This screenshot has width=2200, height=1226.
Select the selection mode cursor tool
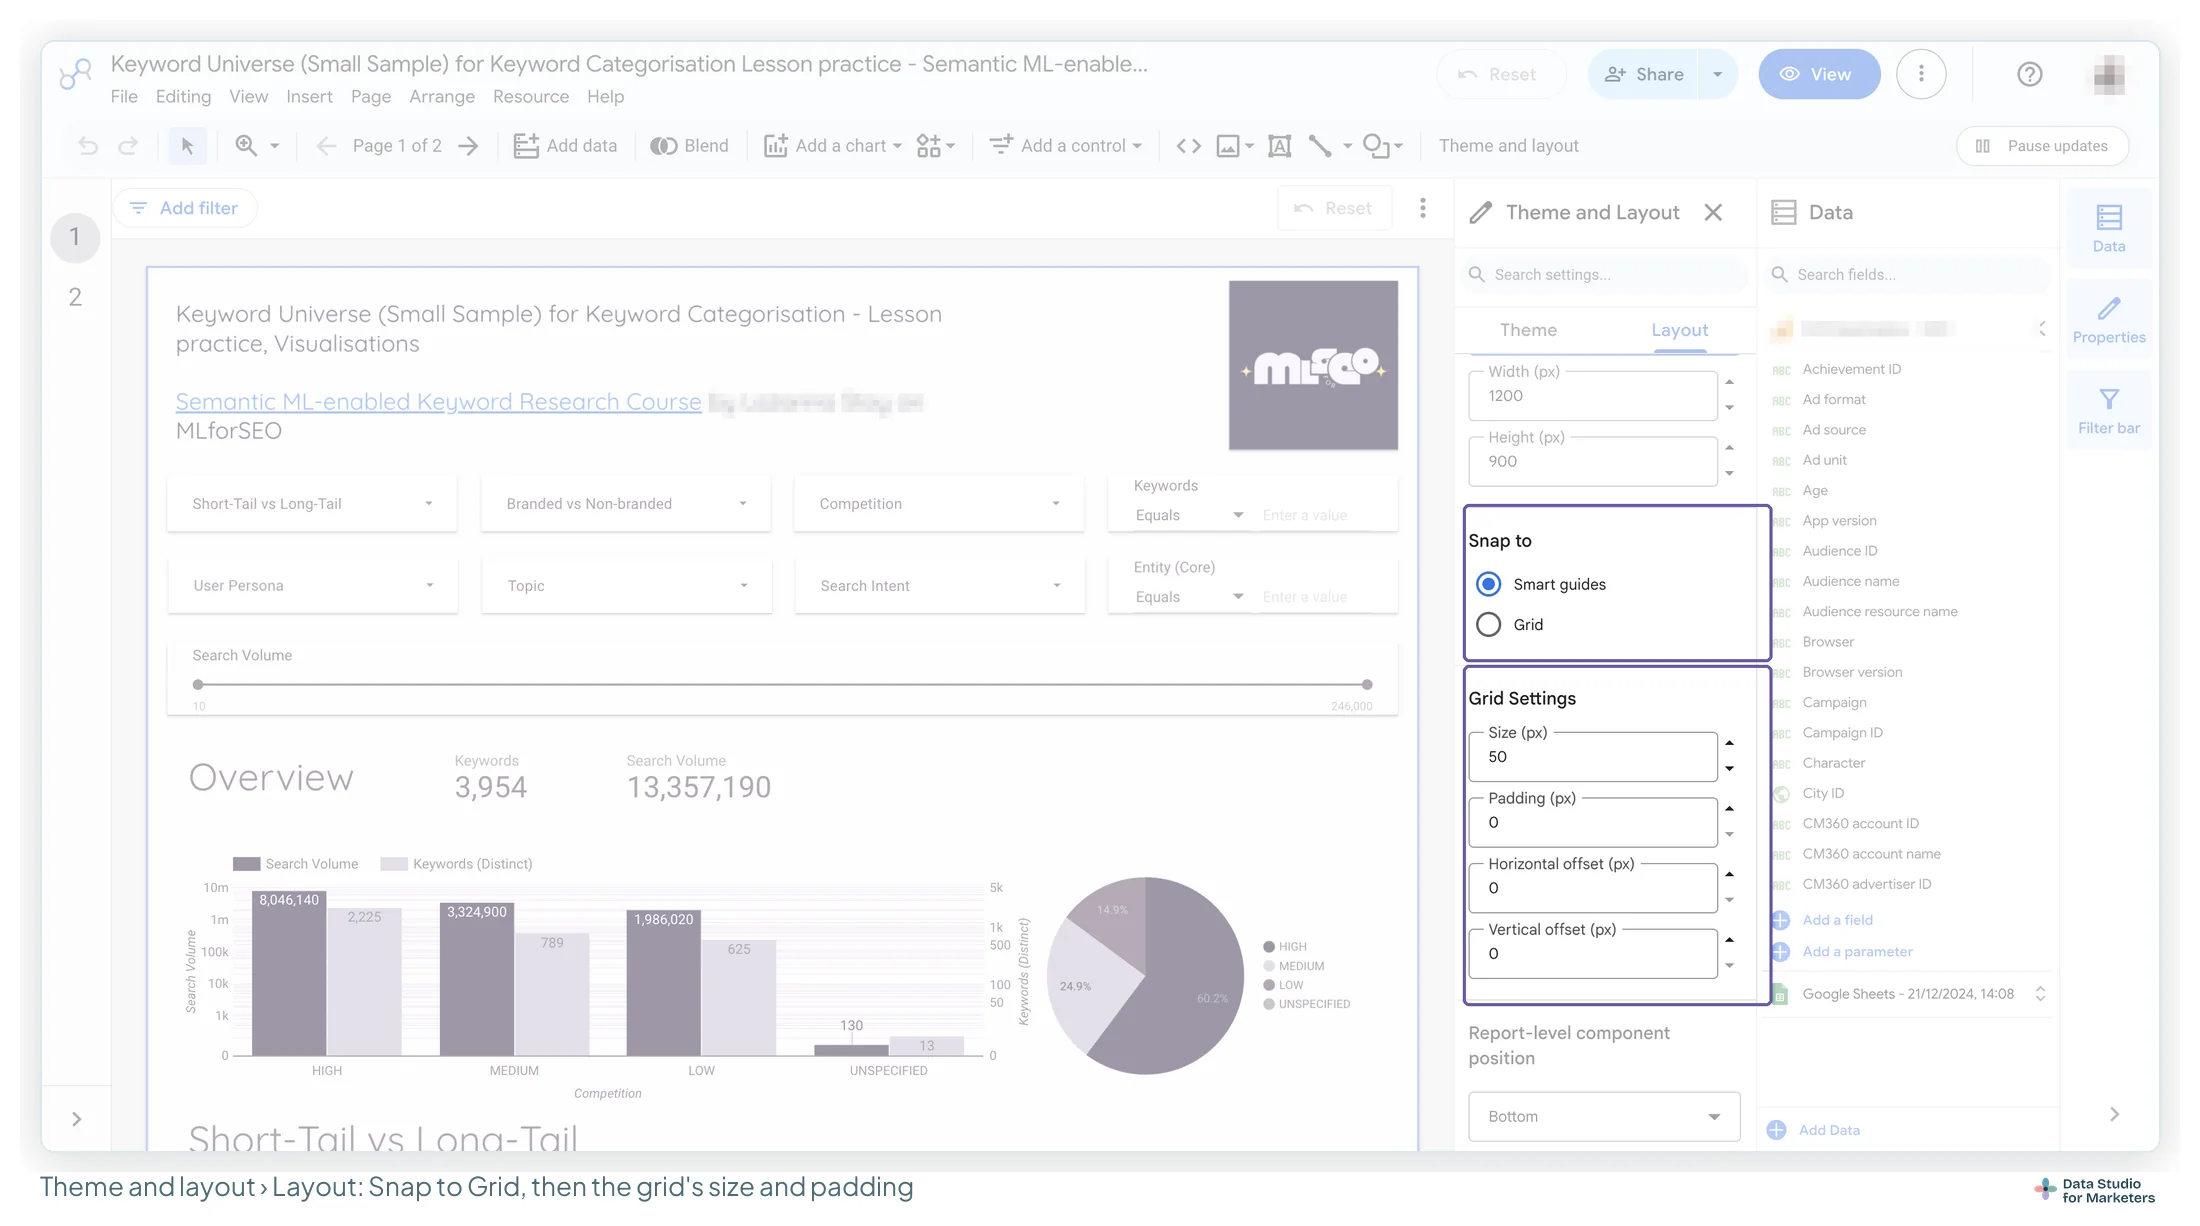coord(187,146)
